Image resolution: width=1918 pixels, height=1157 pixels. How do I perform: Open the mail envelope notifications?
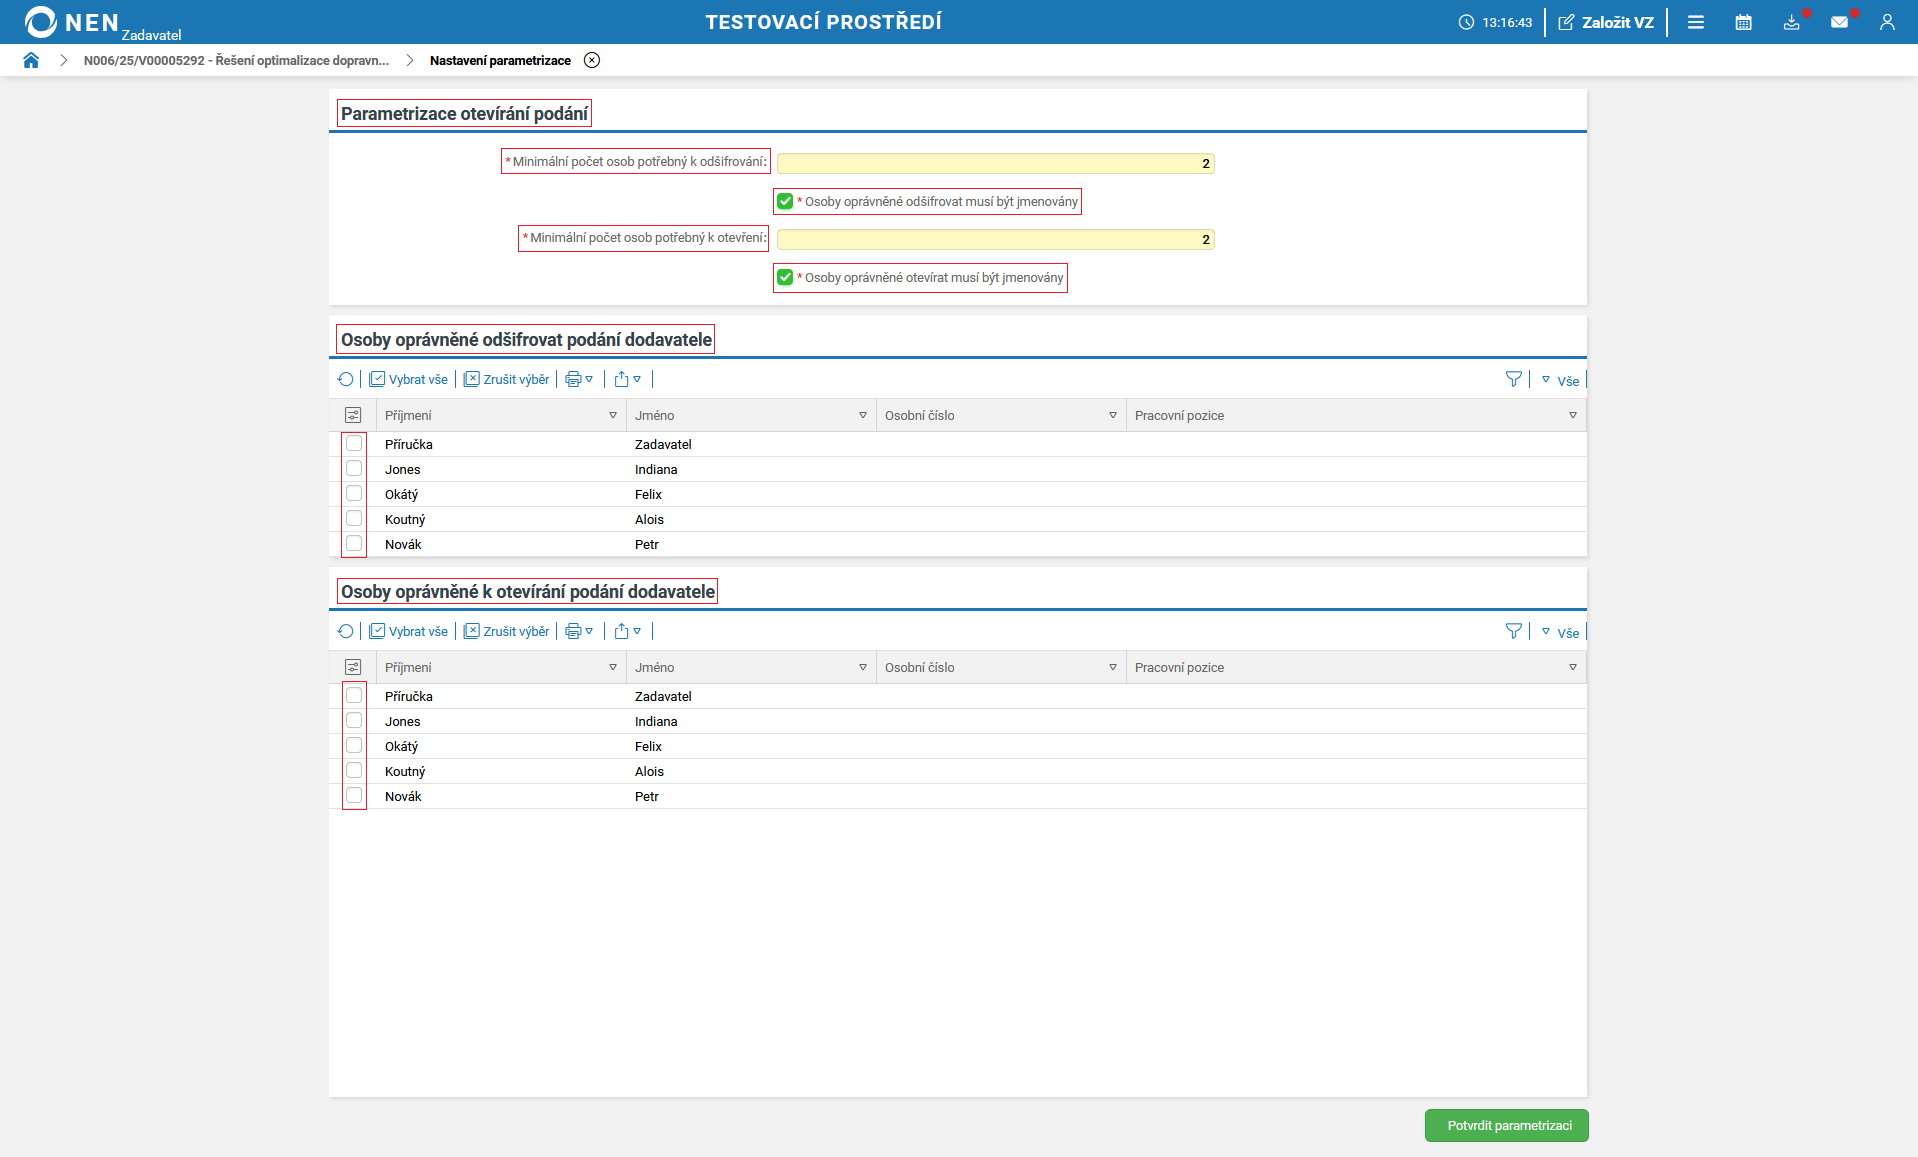(x=1839, y=22)
